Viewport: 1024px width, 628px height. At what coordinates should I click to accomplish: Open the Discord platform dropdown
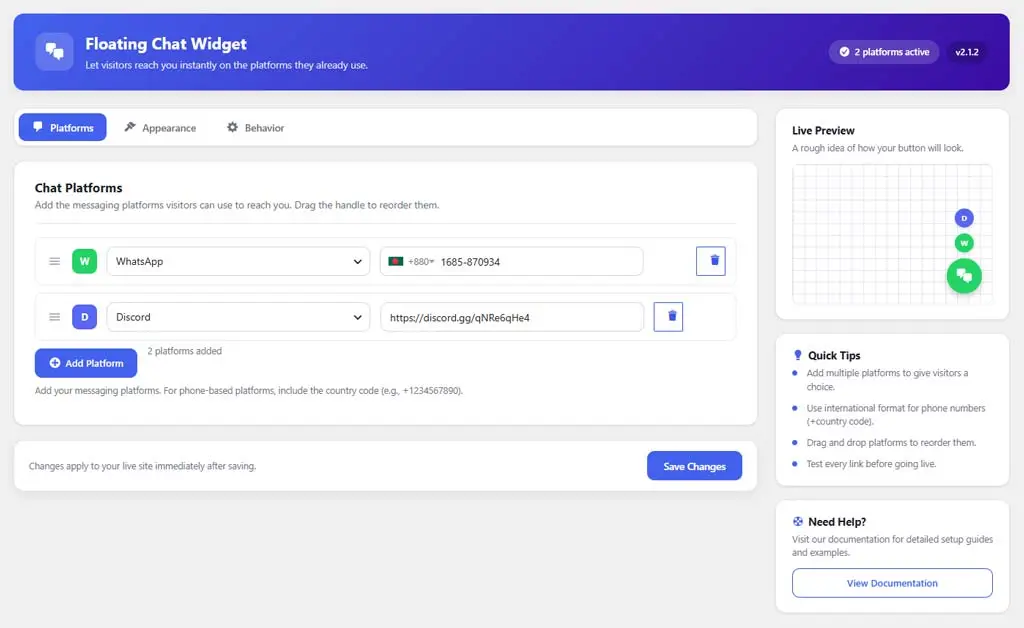(x=238, y=317)
